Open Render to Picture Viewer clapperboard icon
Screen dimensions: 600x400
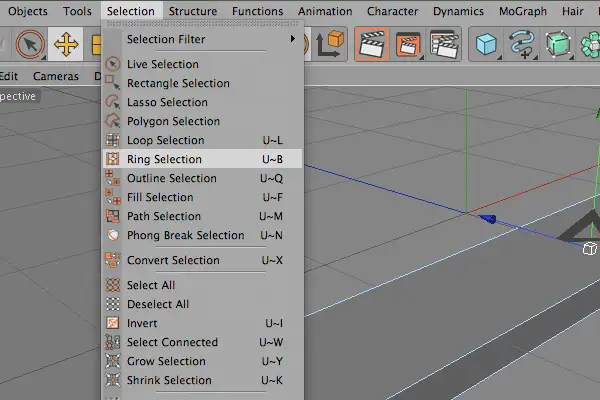(408, 44)
